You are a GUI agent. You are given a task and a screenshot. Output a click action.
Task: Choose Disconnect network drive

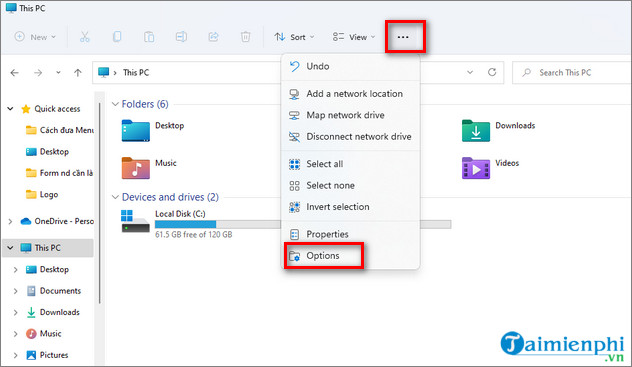coord(351,137)
